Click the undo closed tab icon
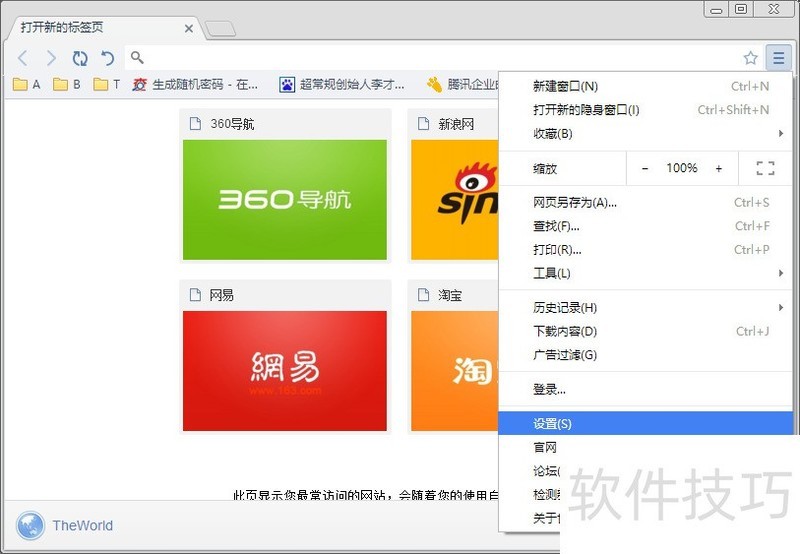 point(108,58)
